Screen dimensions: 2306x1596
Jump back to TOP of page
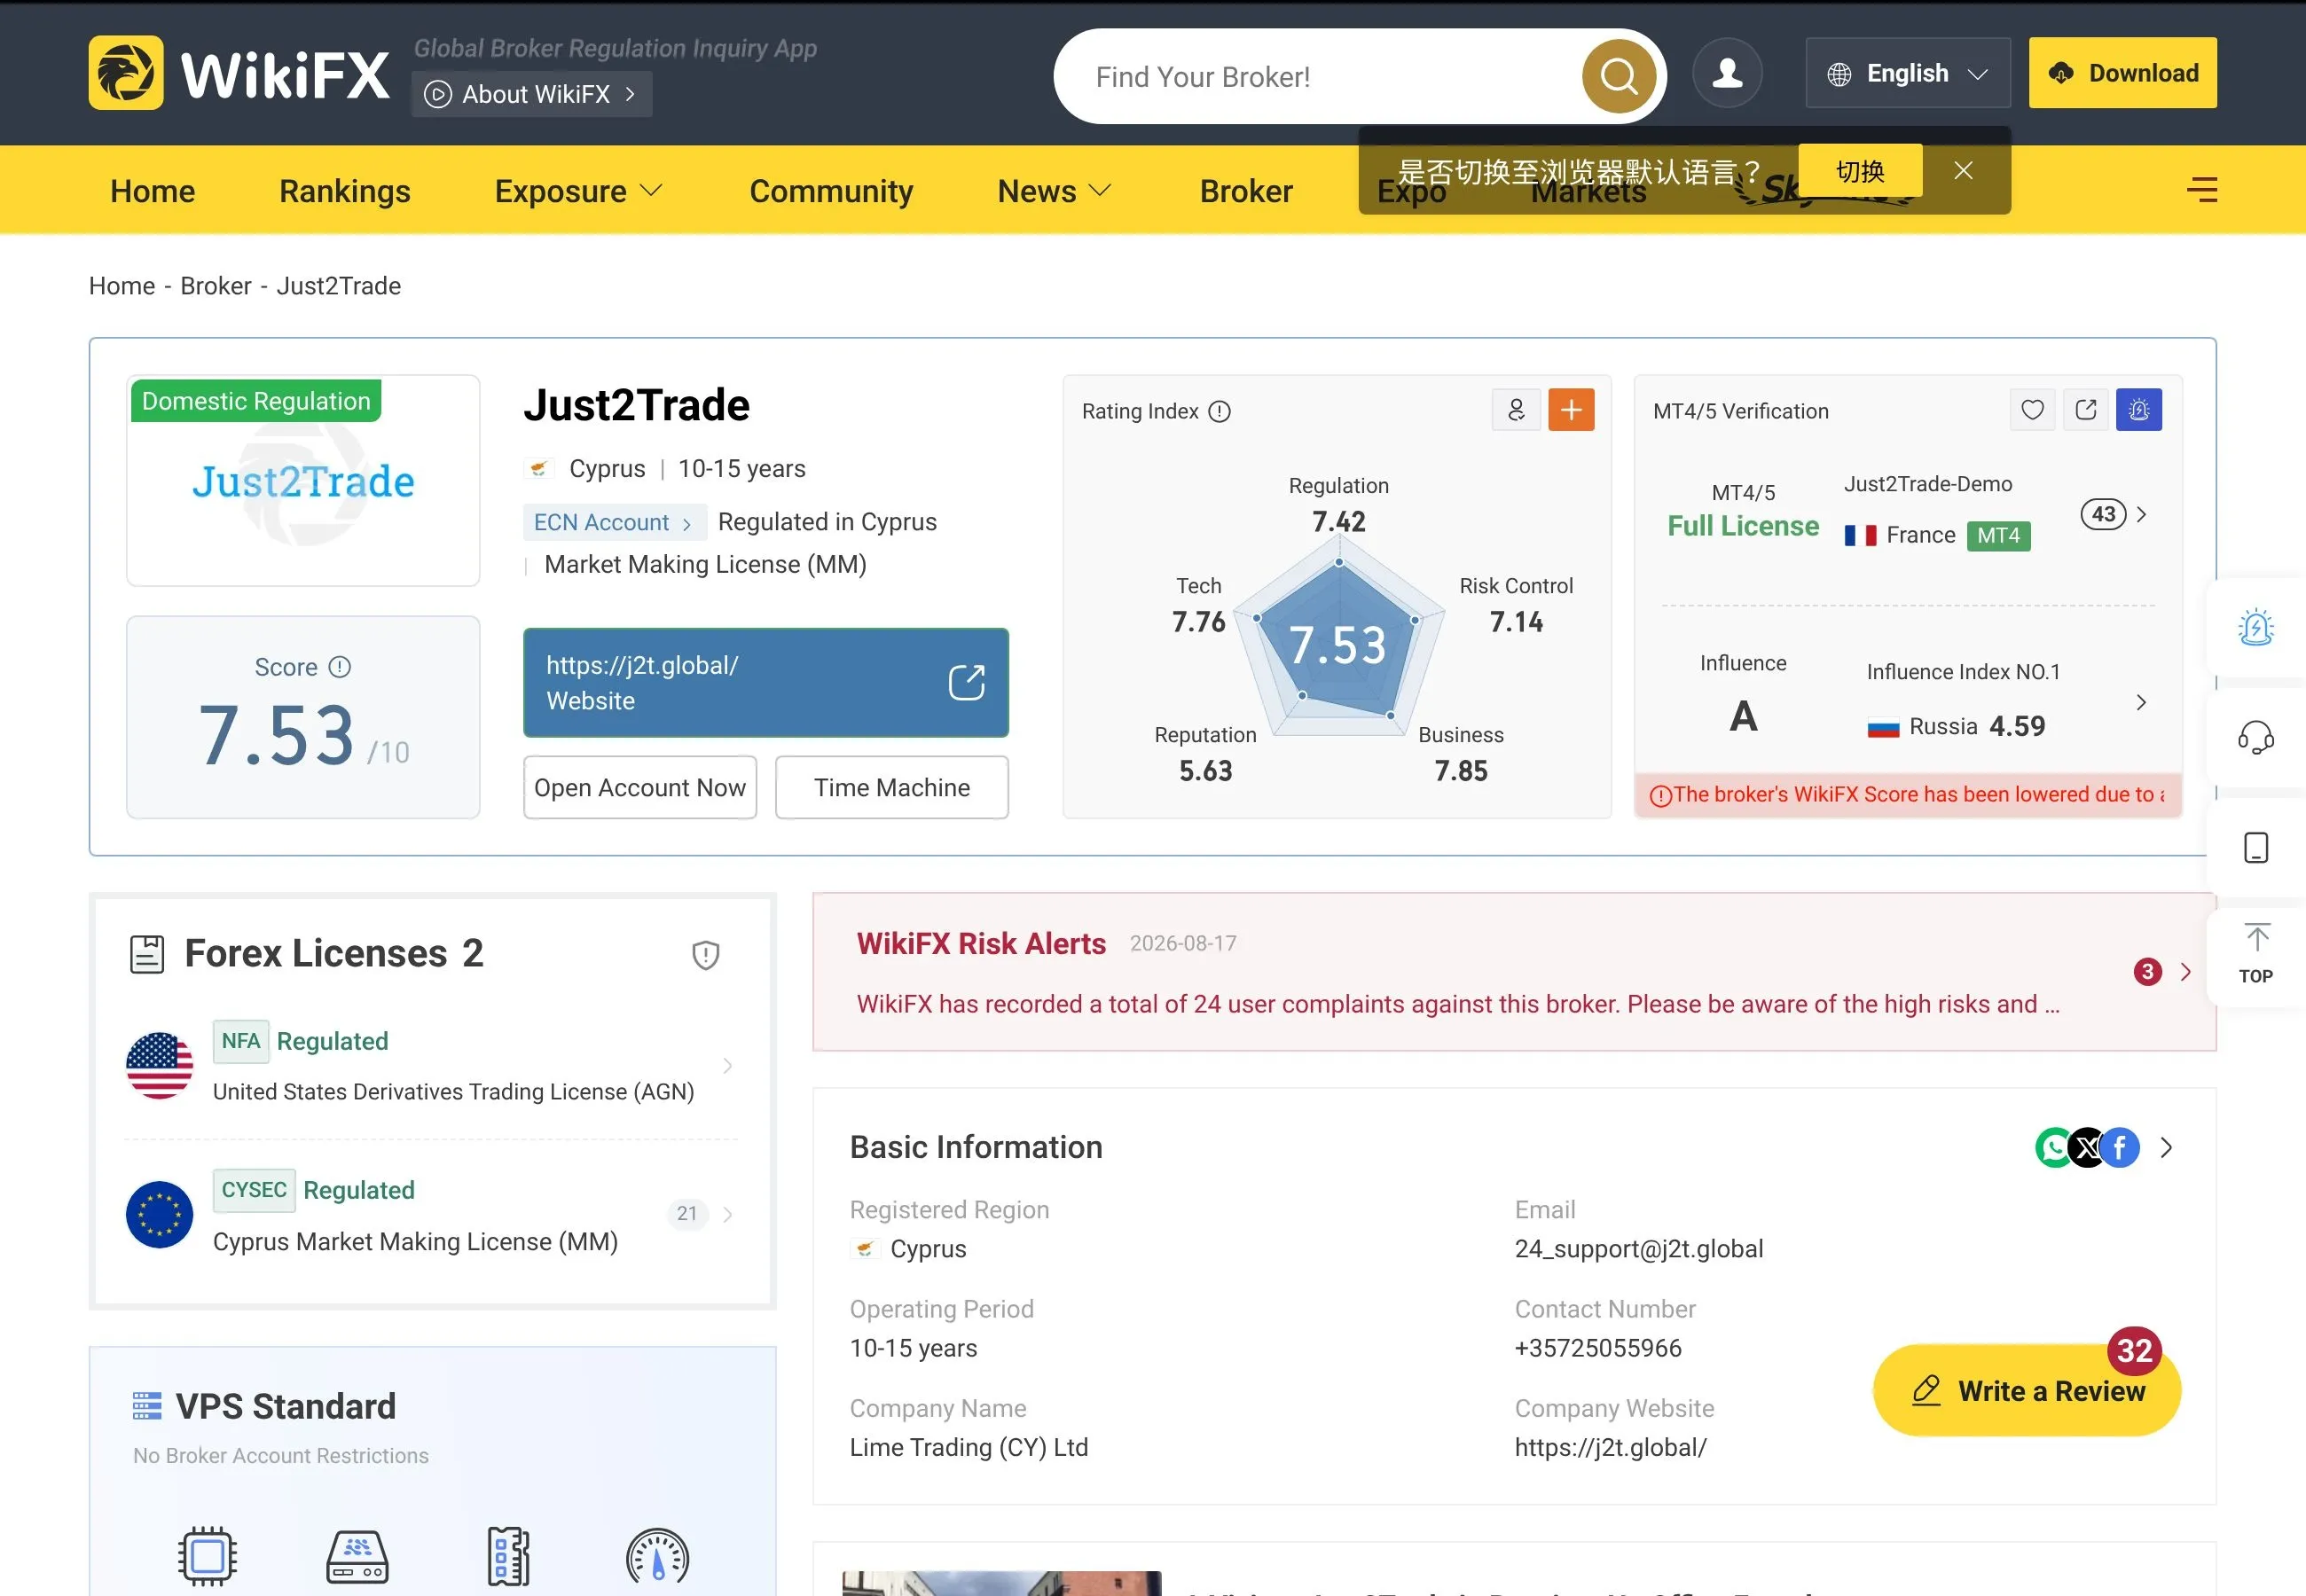tap(2256, 955)
